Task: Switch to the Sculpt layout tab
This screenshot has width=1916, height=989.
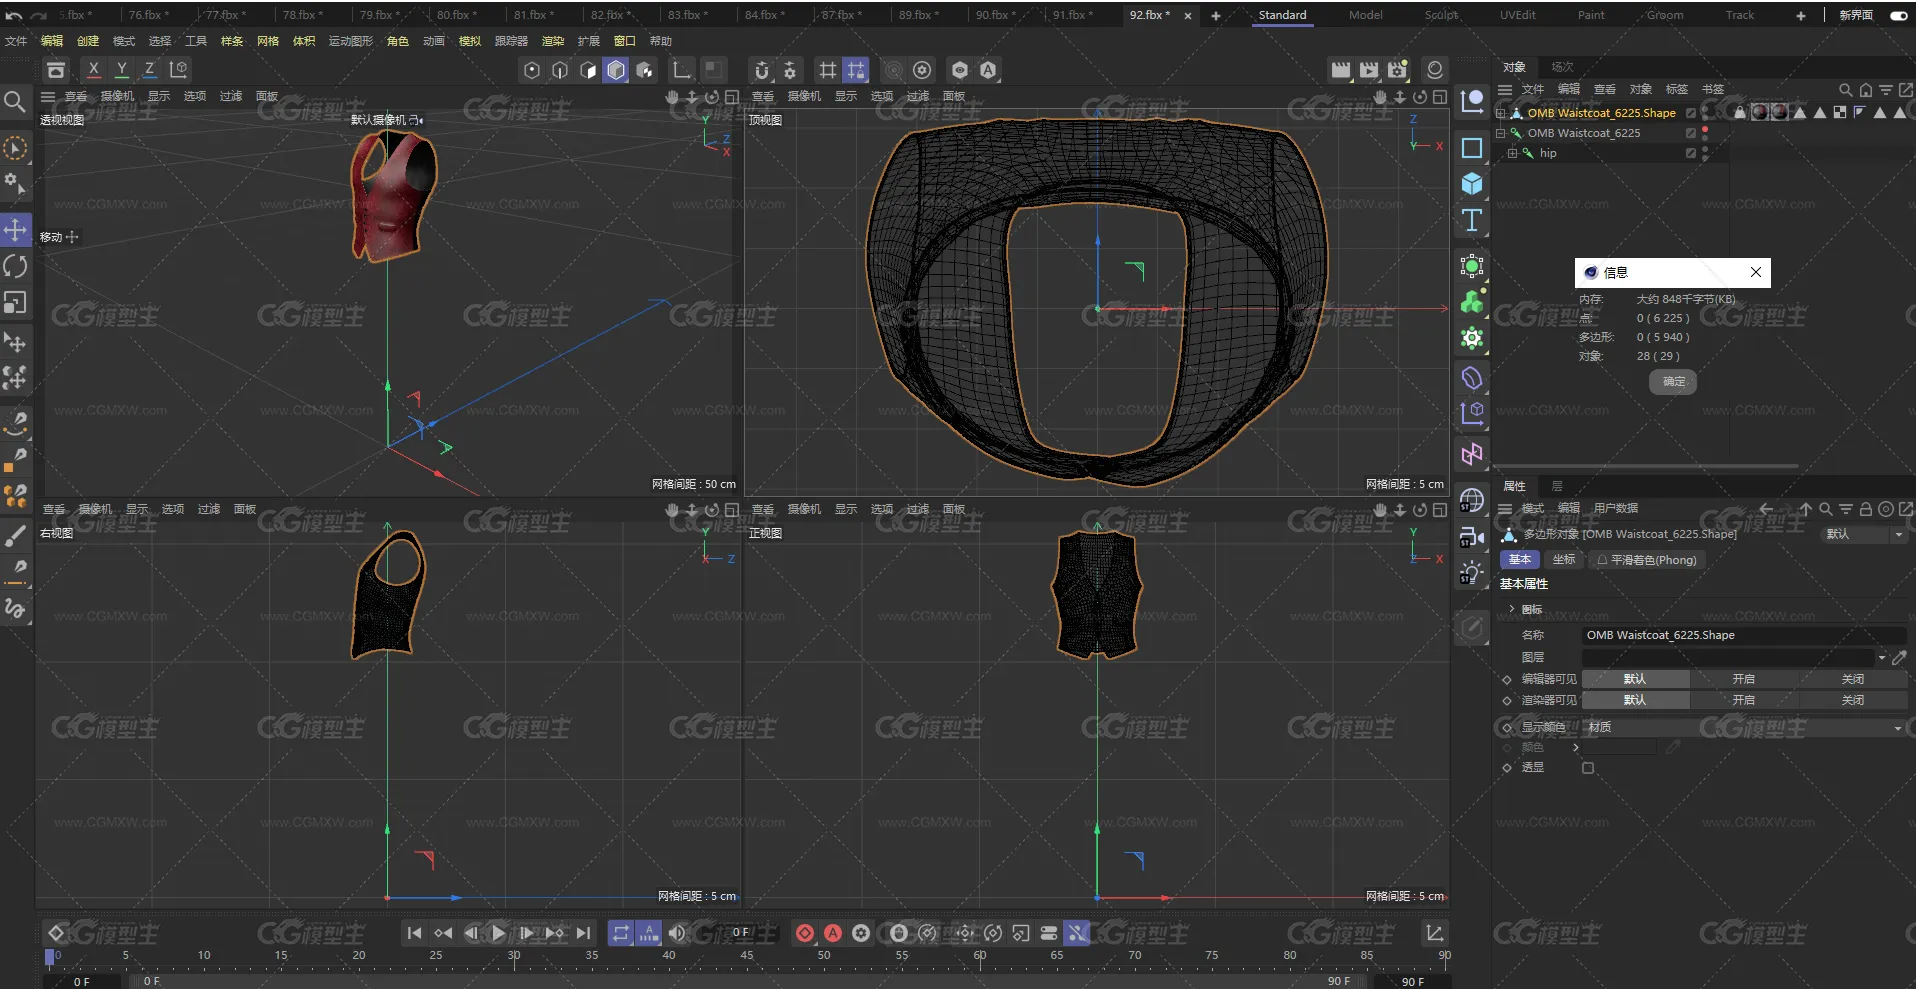Action: pos(1441,15)
